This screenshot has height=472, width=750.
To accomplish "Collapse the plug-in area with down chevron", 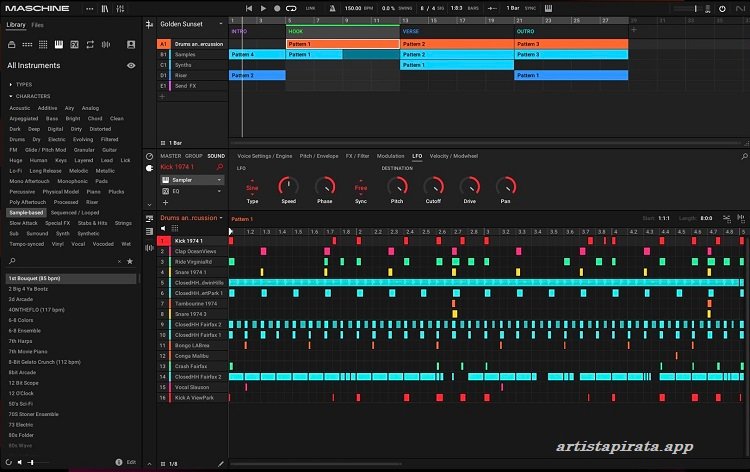I will 149,205.
